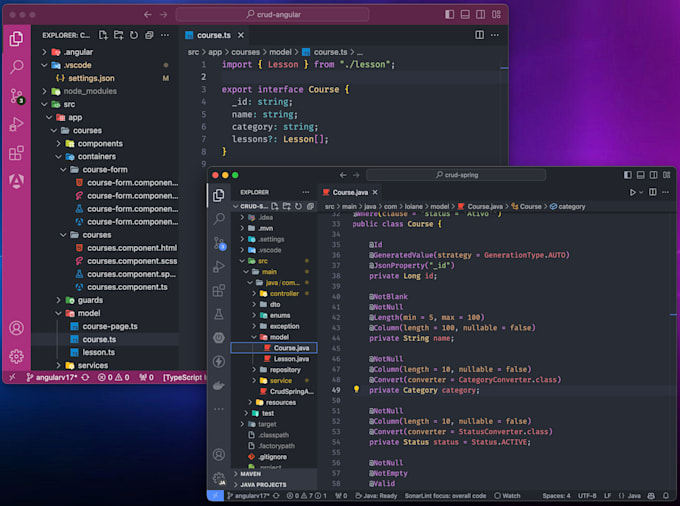680x506 pixels.
Task: Open Run and Debug in the crud-angular window
Action: pos(17,124)
